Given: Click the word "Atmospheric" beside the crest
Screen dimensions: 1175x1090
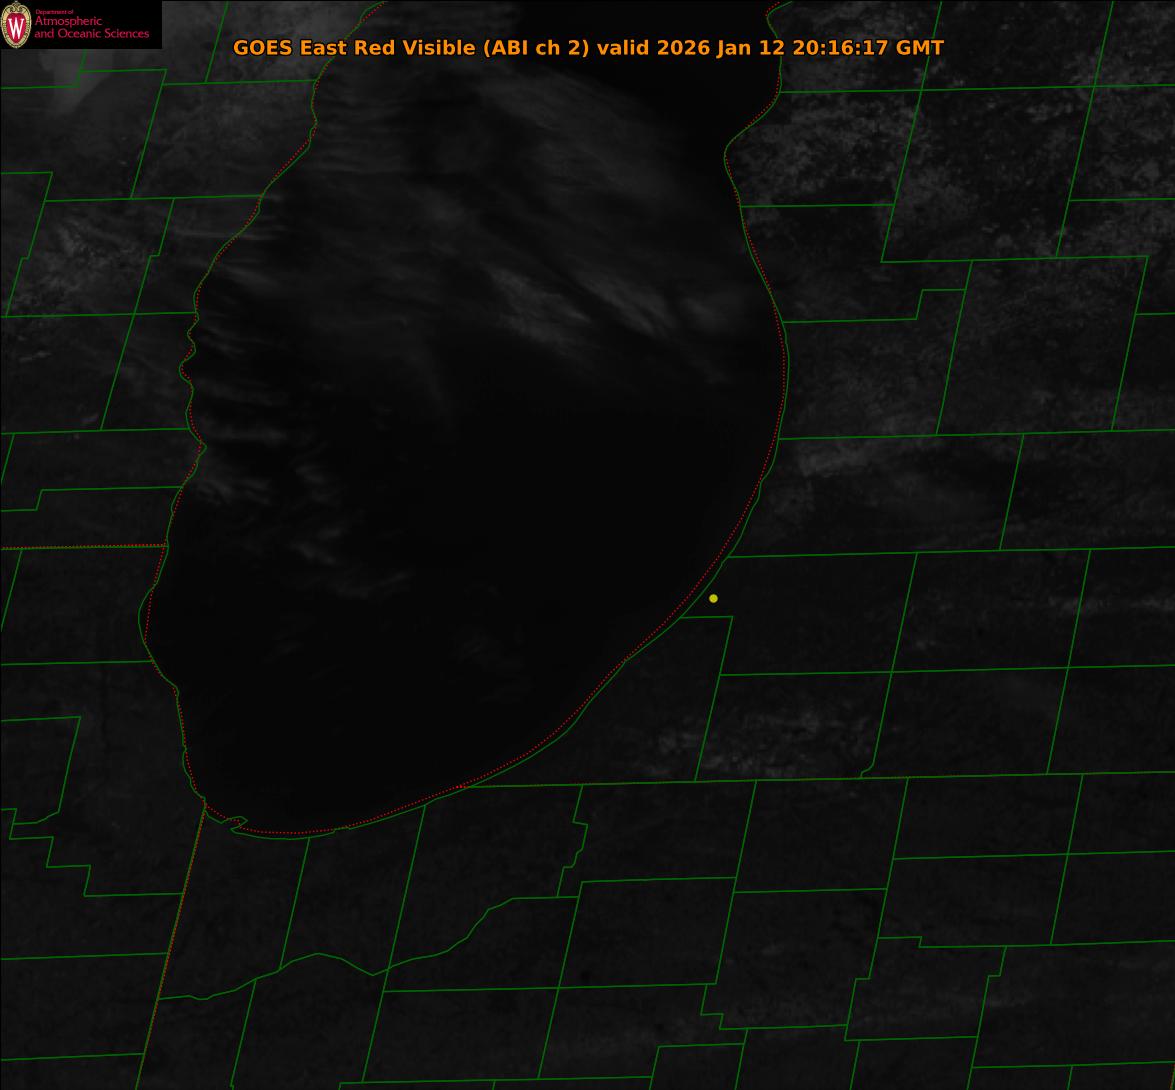Looking at the screenshot, I should tap(68, 22).
